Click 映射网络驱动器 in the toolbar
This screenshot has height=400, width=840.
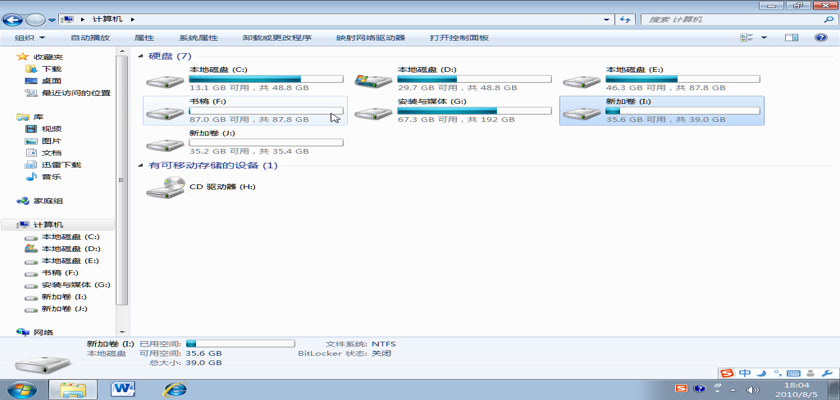(370, 38)
